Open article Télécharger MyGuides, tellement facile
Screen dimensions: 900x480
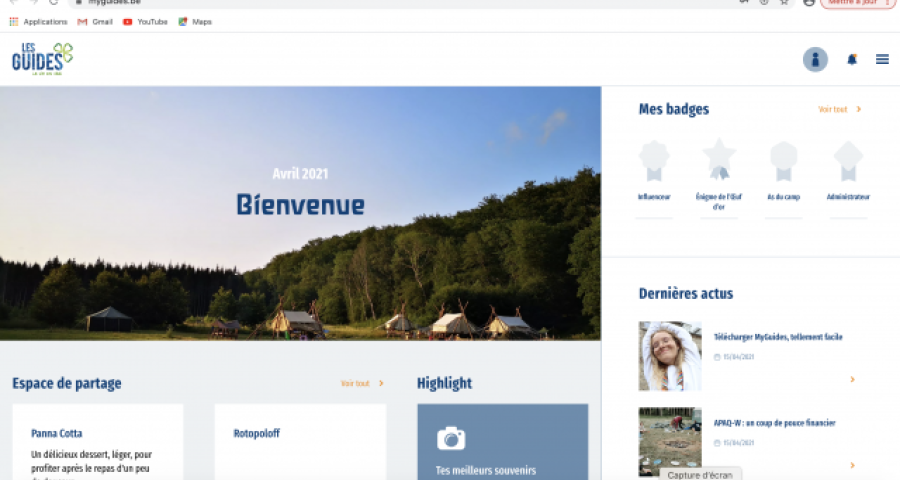pos(778,337)
